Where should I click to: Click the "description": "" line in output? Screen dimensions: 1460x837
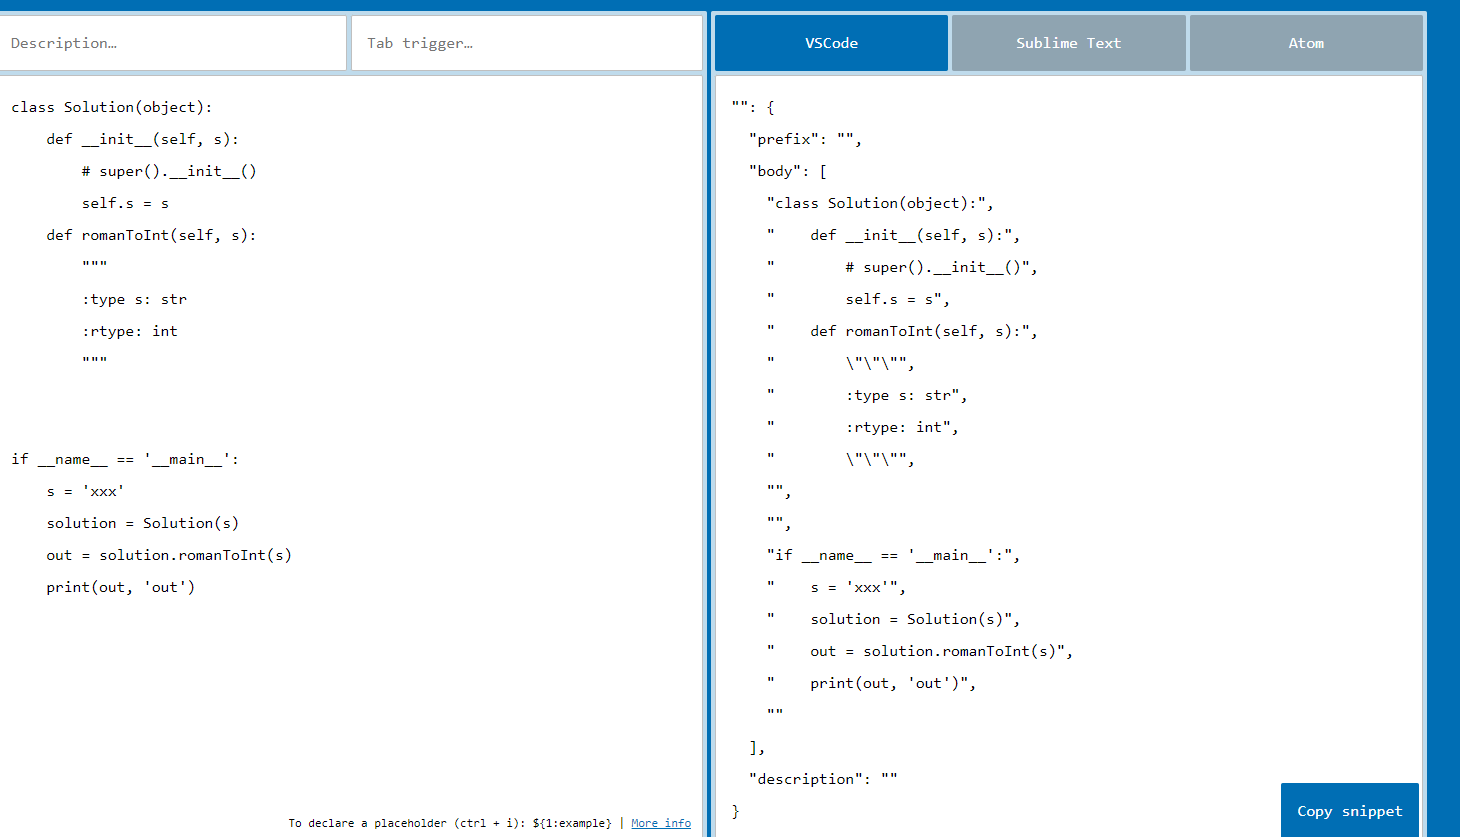tap(823, 779)
